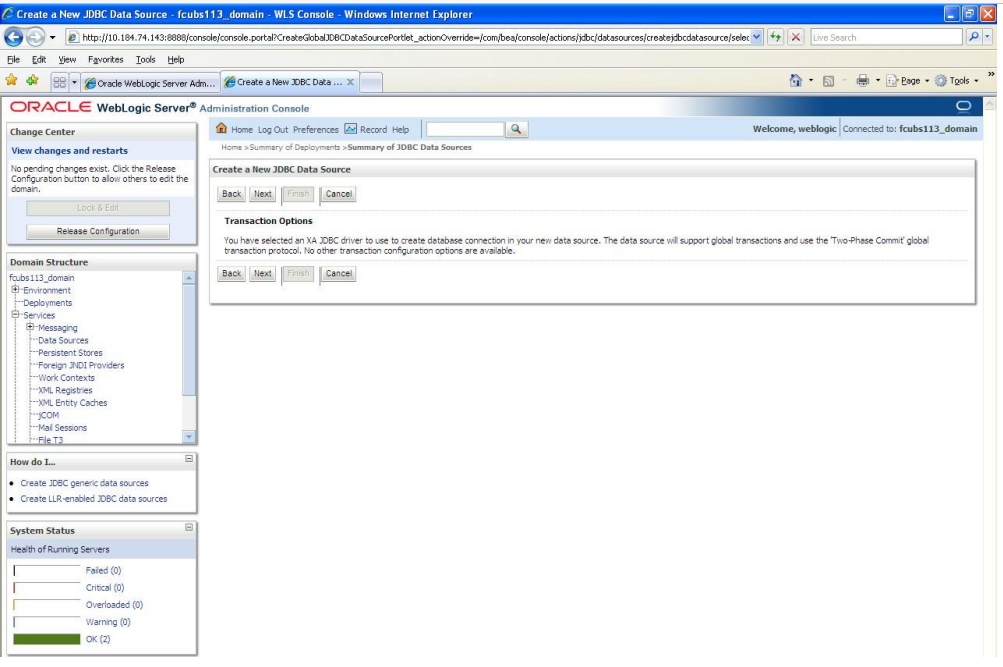Open Quick Tabs grid icon

(x=59, y=82)
